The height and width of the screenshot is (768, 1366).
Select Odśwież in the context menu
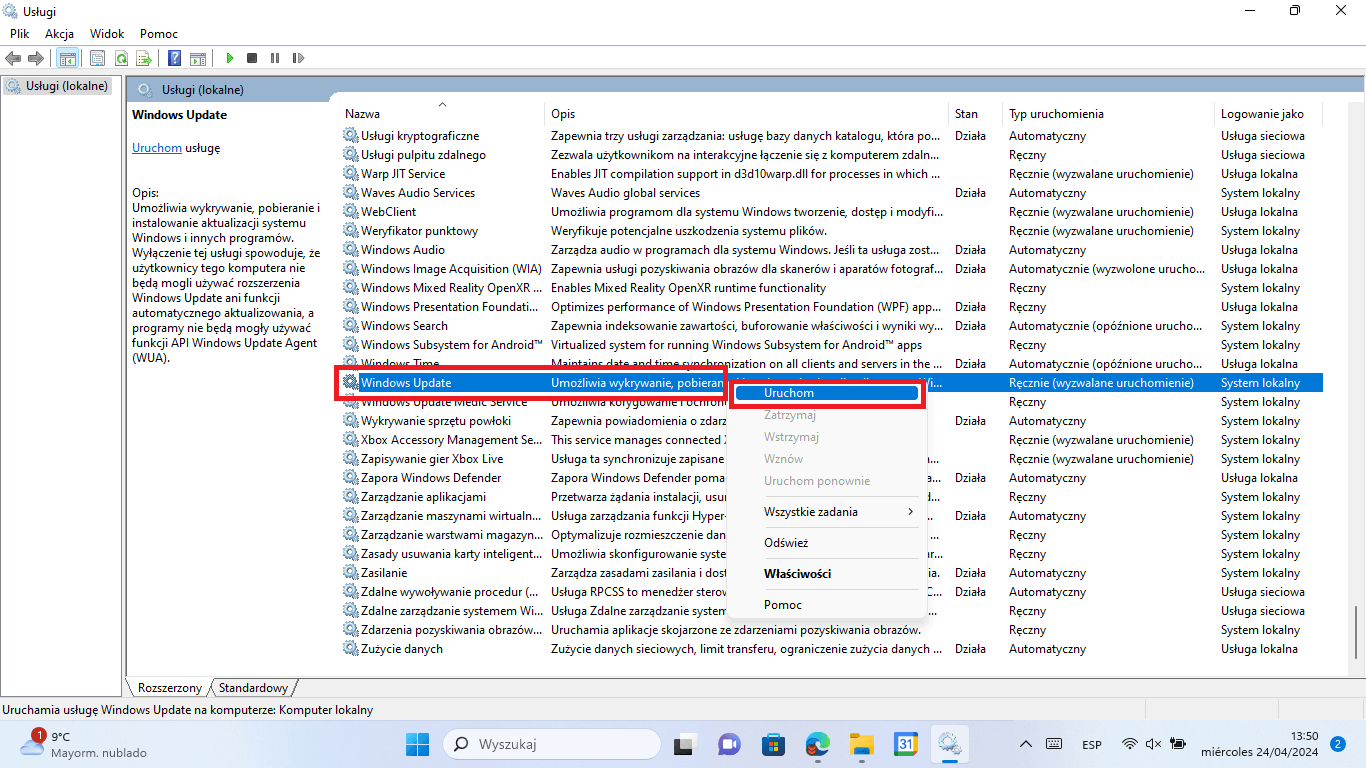pyautogui.click(x=826, y=543)
